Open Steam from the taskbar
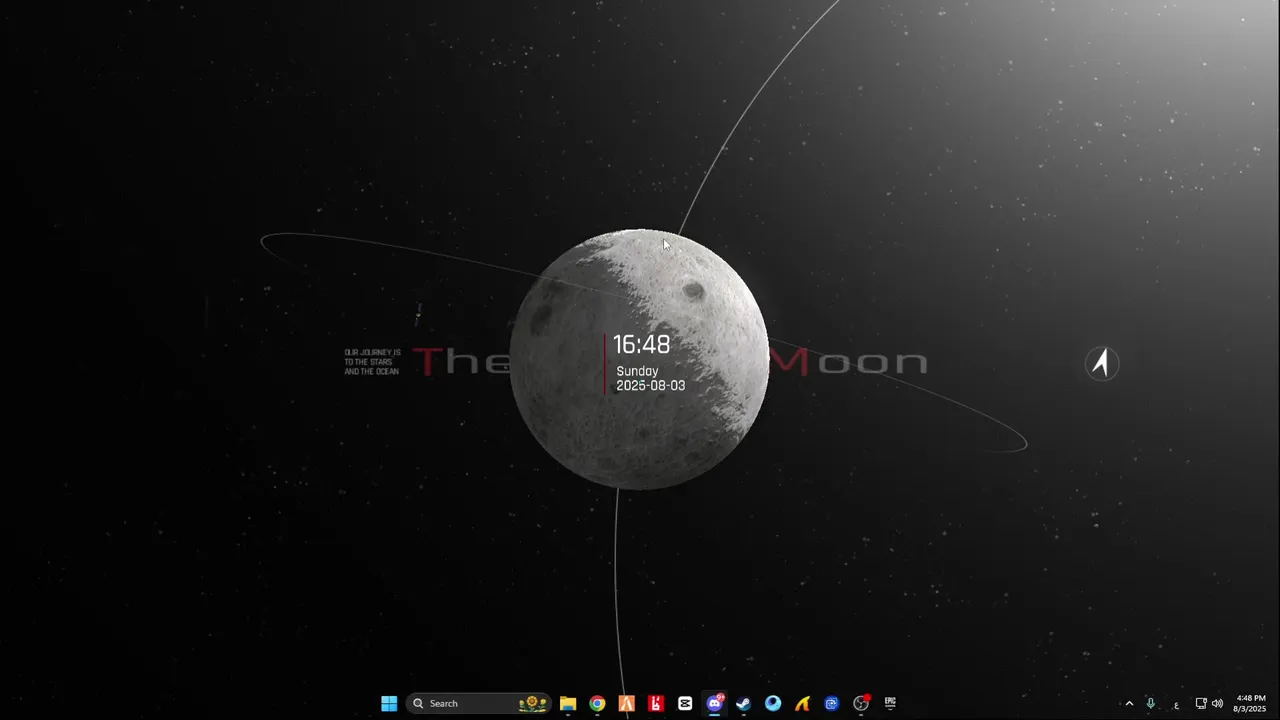This screenshot has width=1280, height=720. (x=743, y=703)
